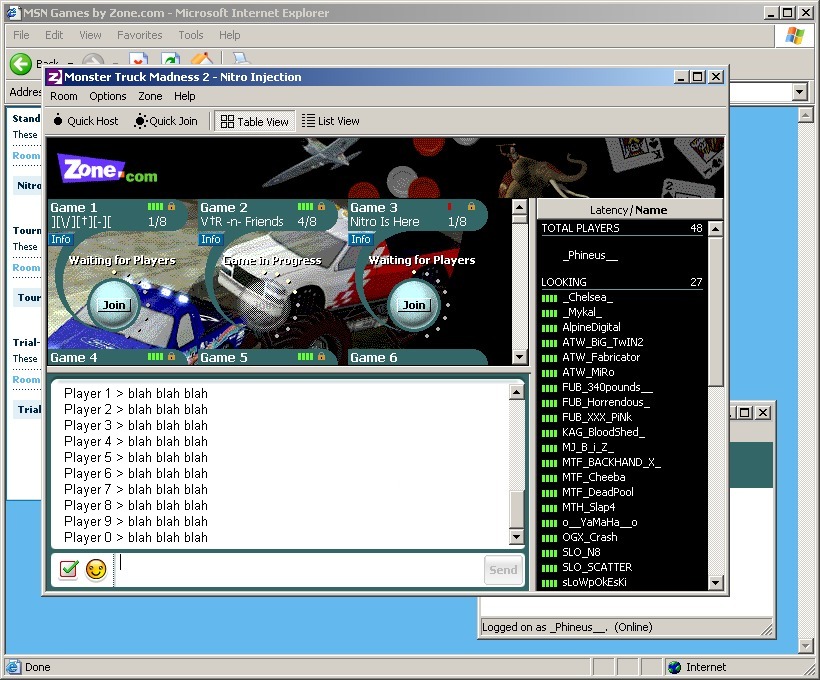Click the Quick Host toolbar button
The image size is (820, 680).
tap(86, 121)
